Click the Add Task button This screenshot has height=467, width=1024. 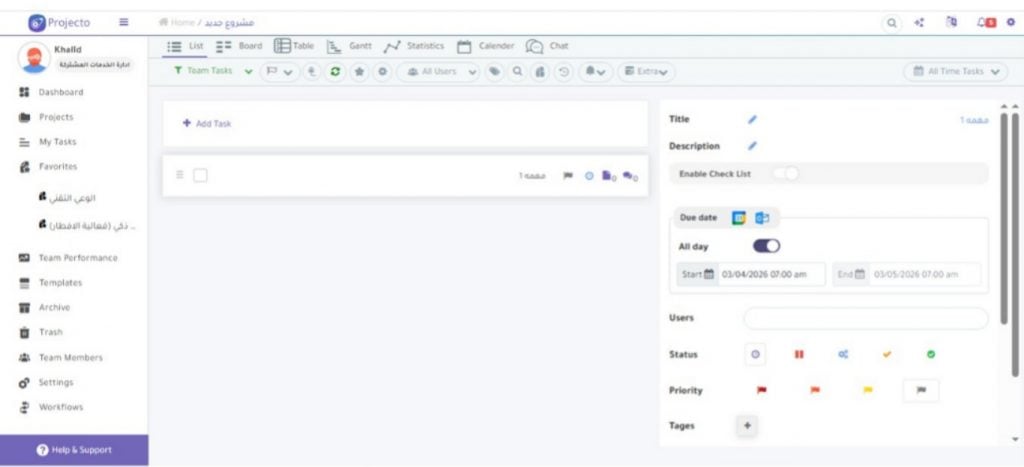point(207,124)
